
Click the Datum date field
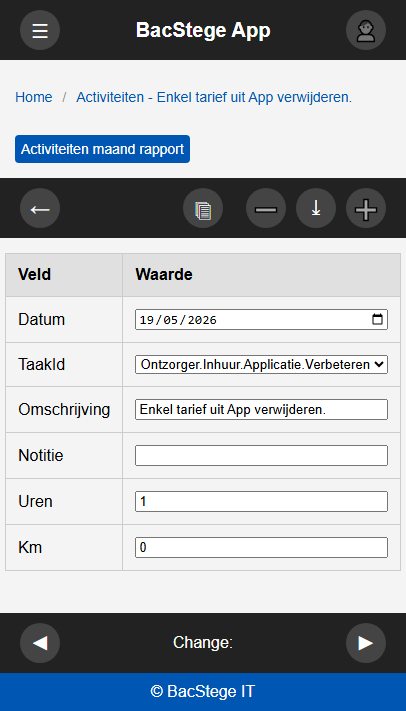261,319
